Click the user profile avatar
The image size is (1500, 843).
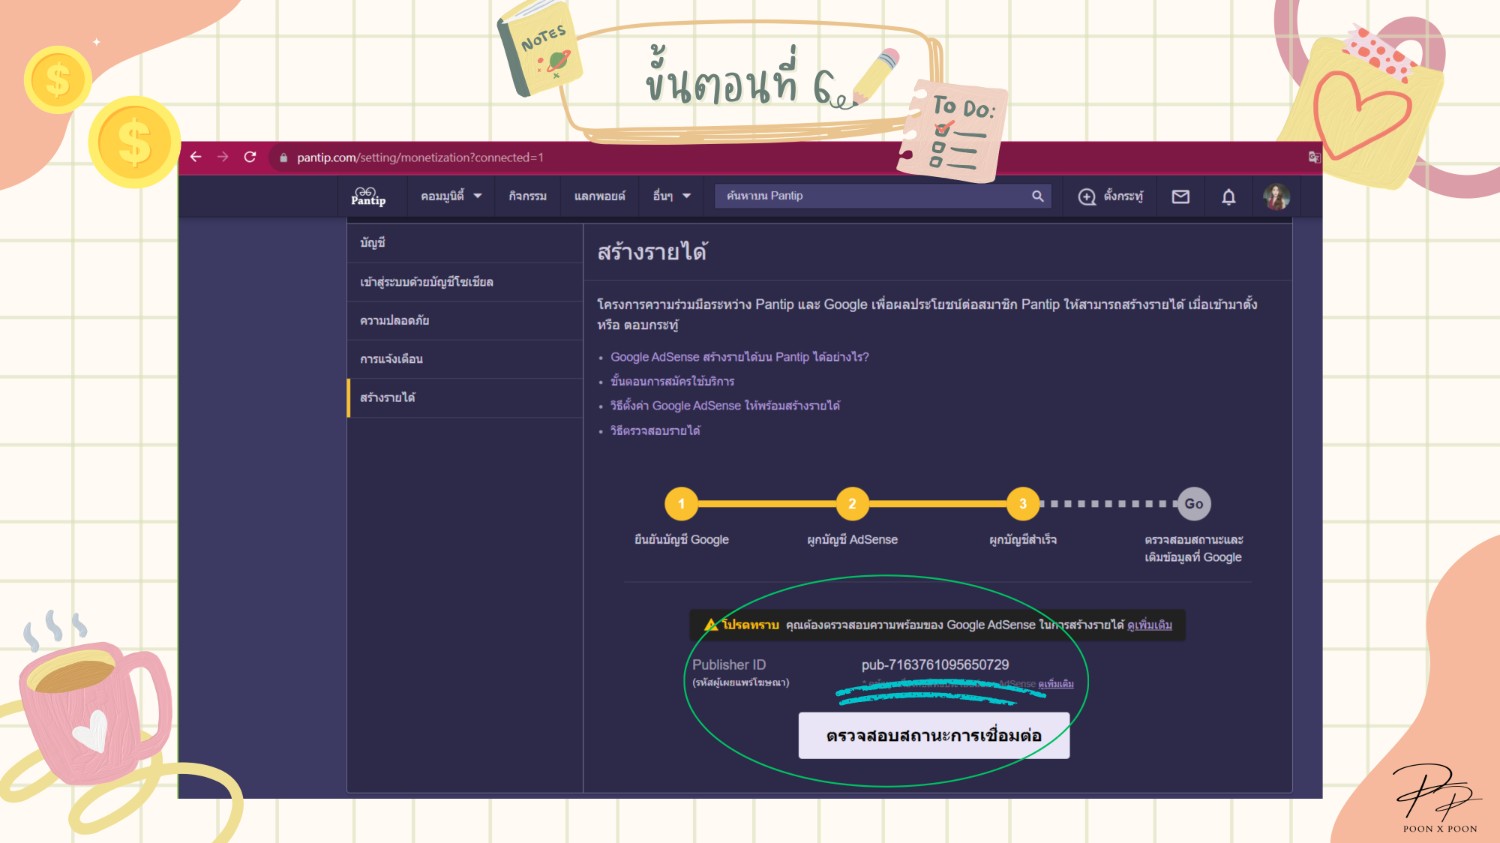(x=1276, y=197)
